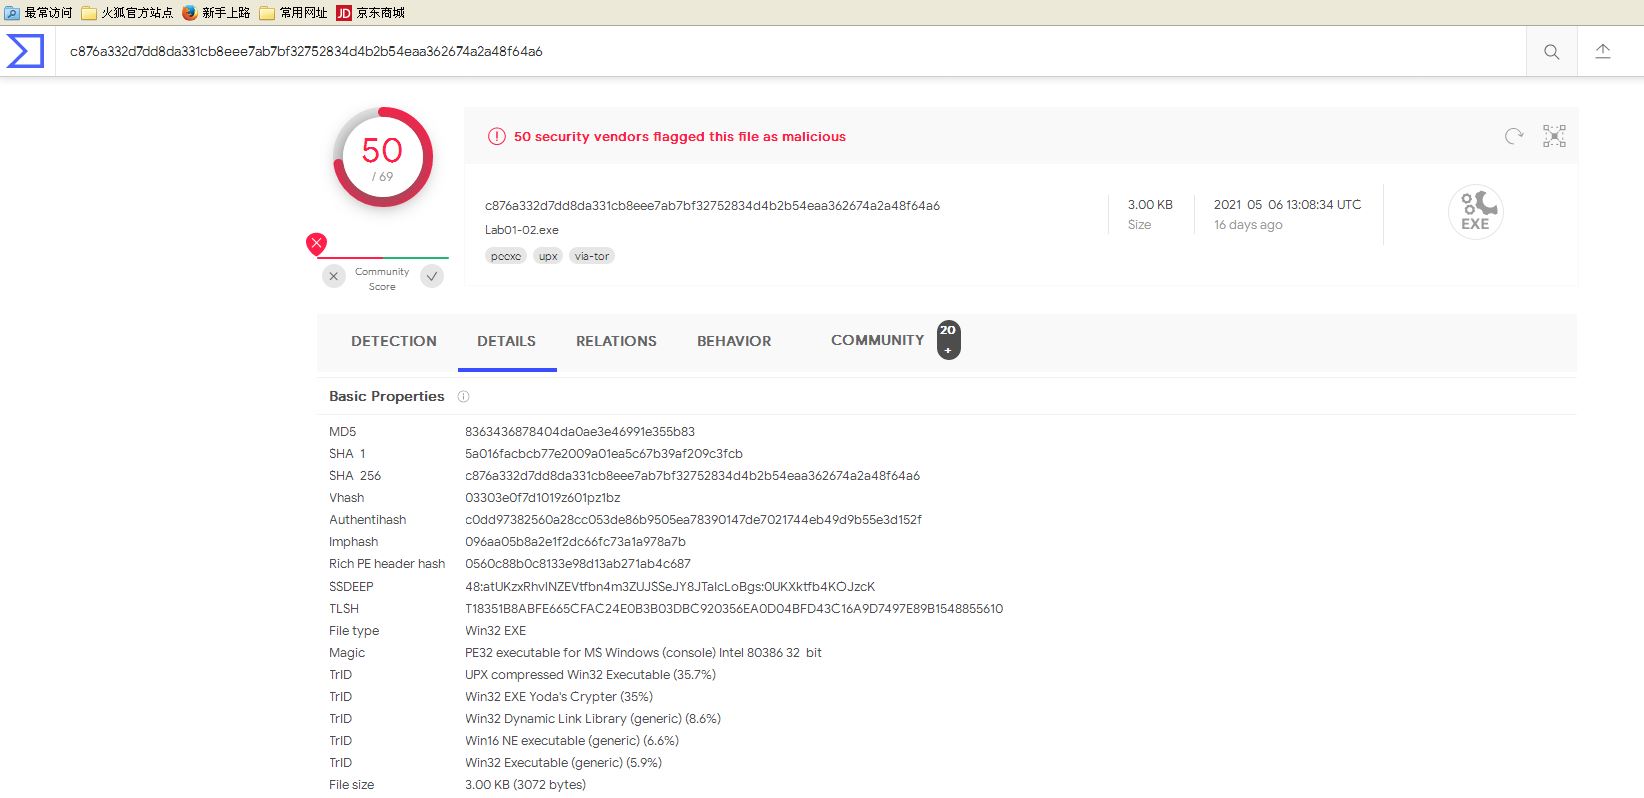Image resolution: width=1644 pixels, height=798 pixels.
Task: Click the via-tor tag
Action: [x=592, y=256]
